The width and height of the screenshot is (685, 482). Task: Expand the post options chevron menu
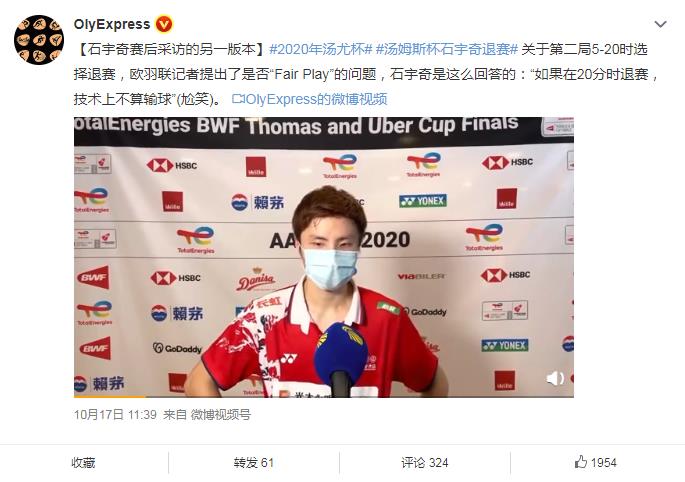660,24
